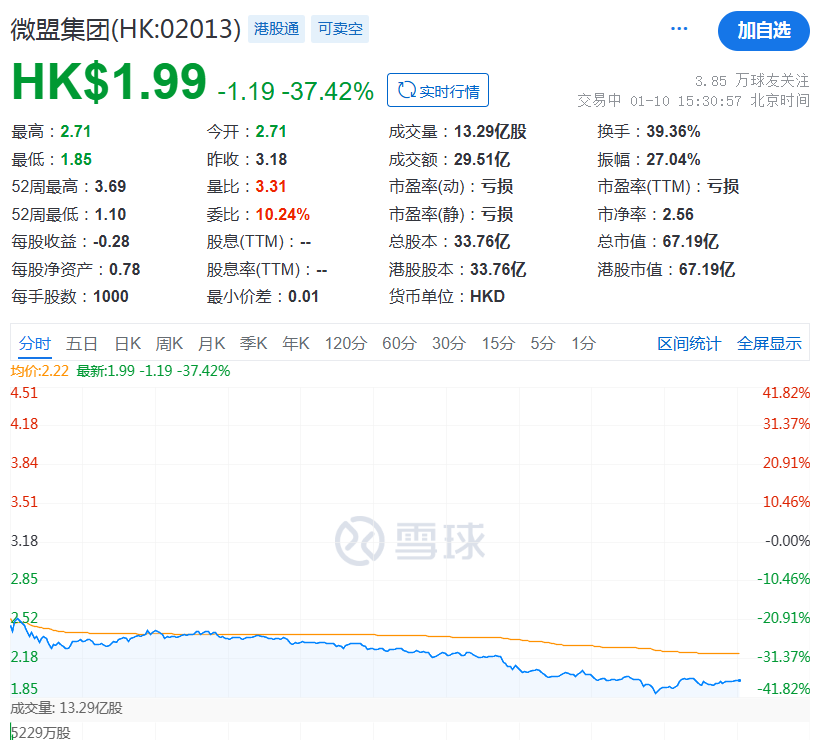
Task: Select the 季K quarterly chart tab
Action: tap(253, 343)
